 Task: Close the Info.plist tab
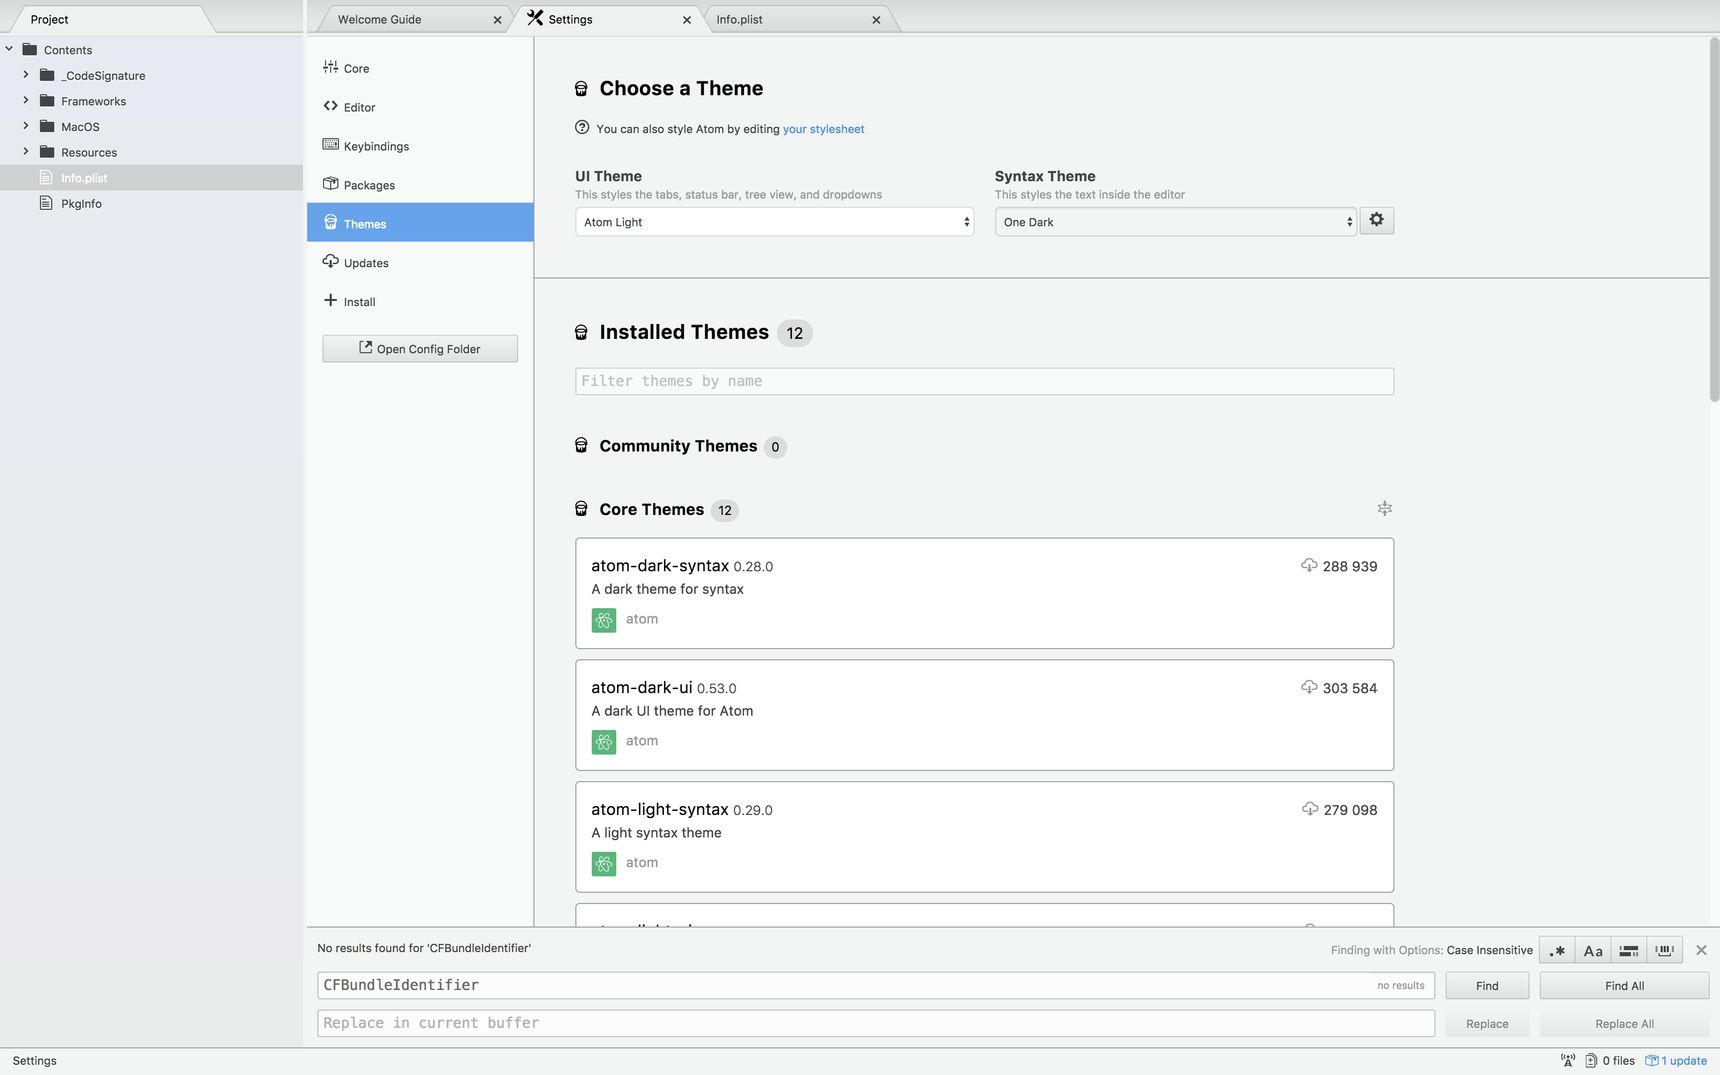coord(876,20)
